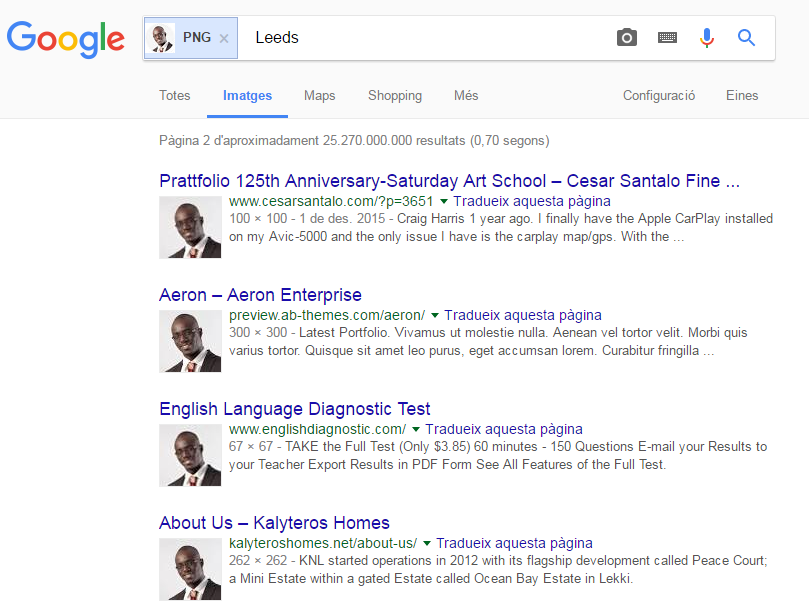Click thumbnail of the Aeron result

190,341
